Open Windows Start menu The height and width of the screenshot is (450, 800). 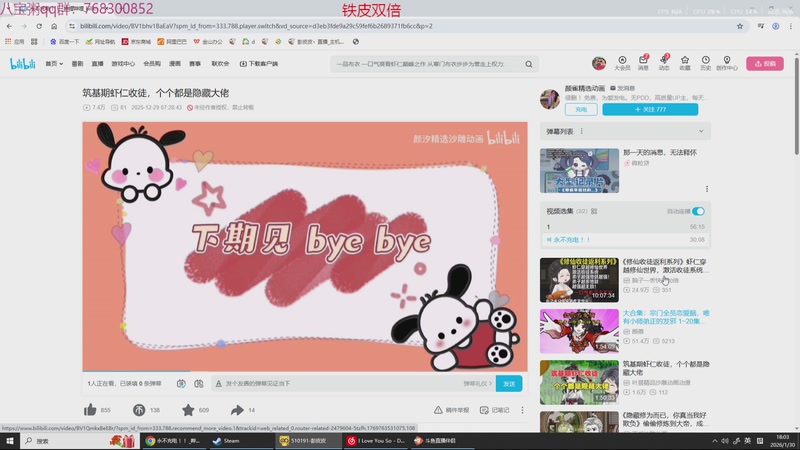(x=9, y=441)
